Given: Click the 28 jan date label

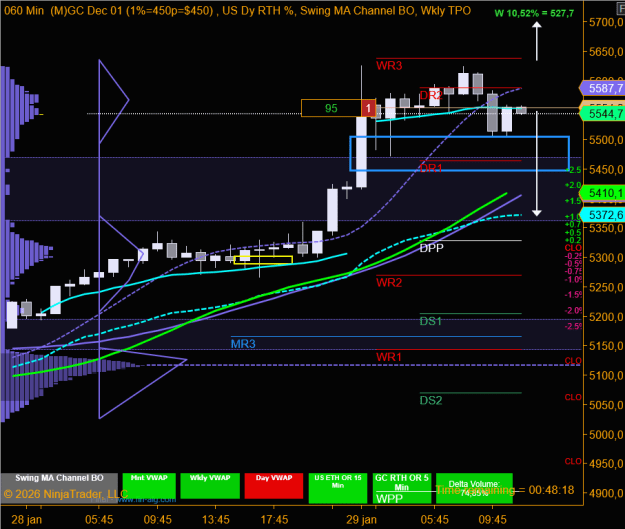Looking at the screenshot, I should click(x=26, y=520).
